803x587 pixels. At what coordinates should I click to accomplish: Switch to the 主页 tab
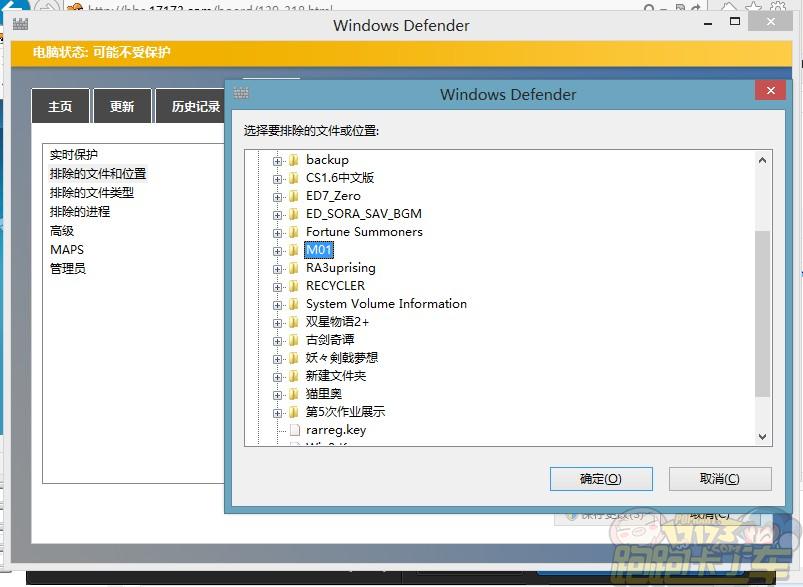pyautogui.click(x=60, y=106)
